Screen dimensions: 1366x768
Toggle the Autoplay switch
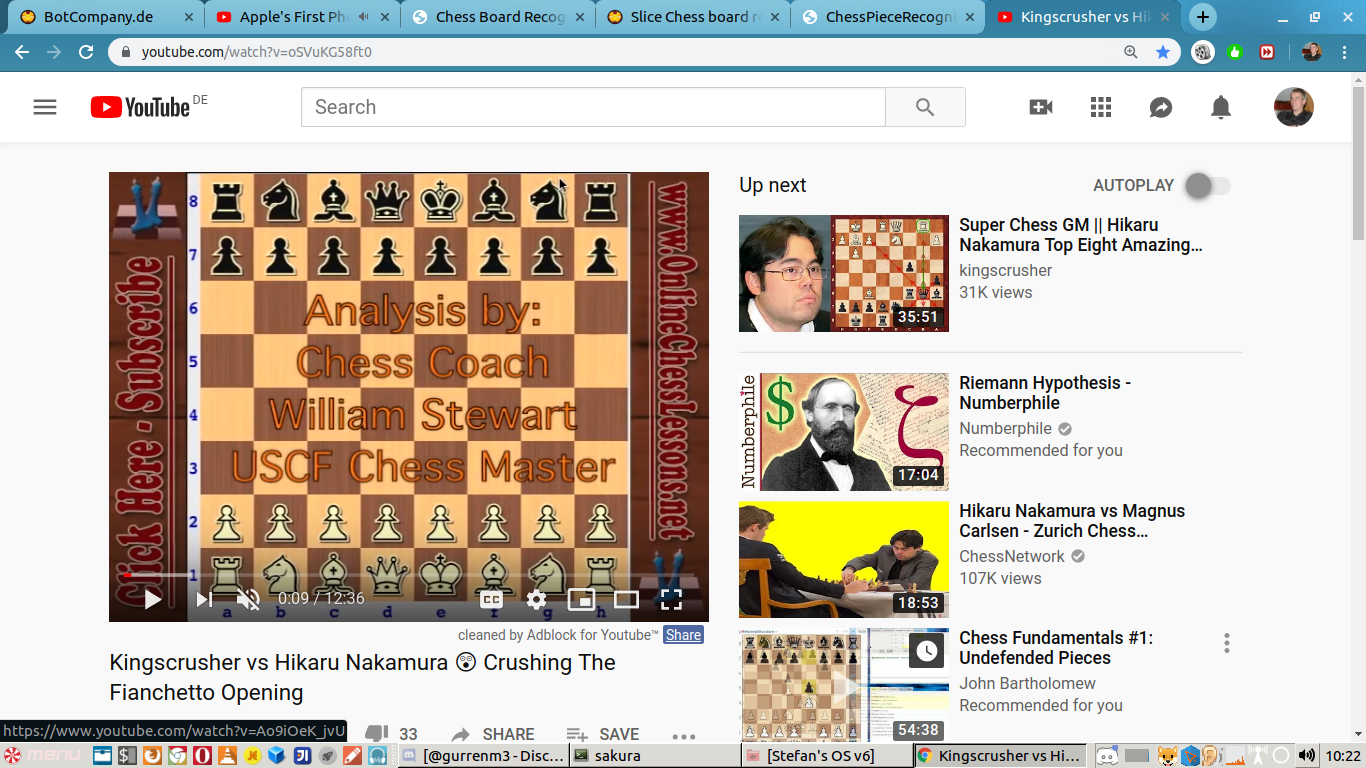[1207, 186]
